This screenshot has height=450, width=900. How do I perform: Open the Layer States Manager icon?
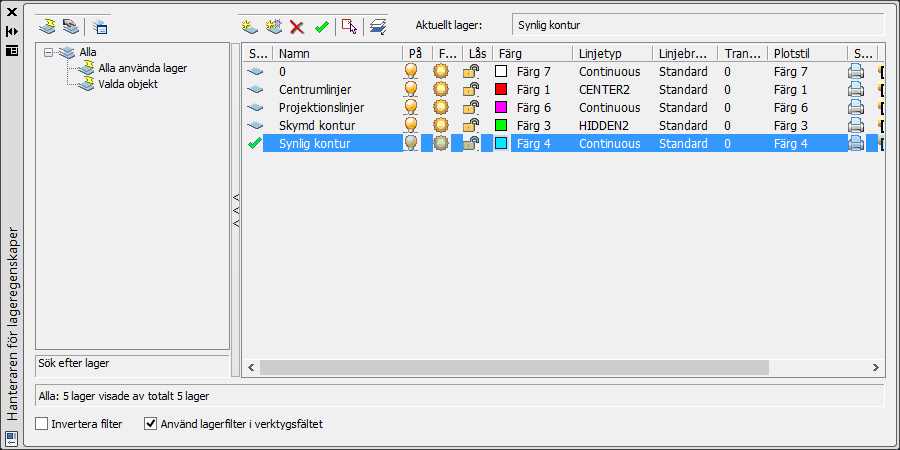click(100, 26)
